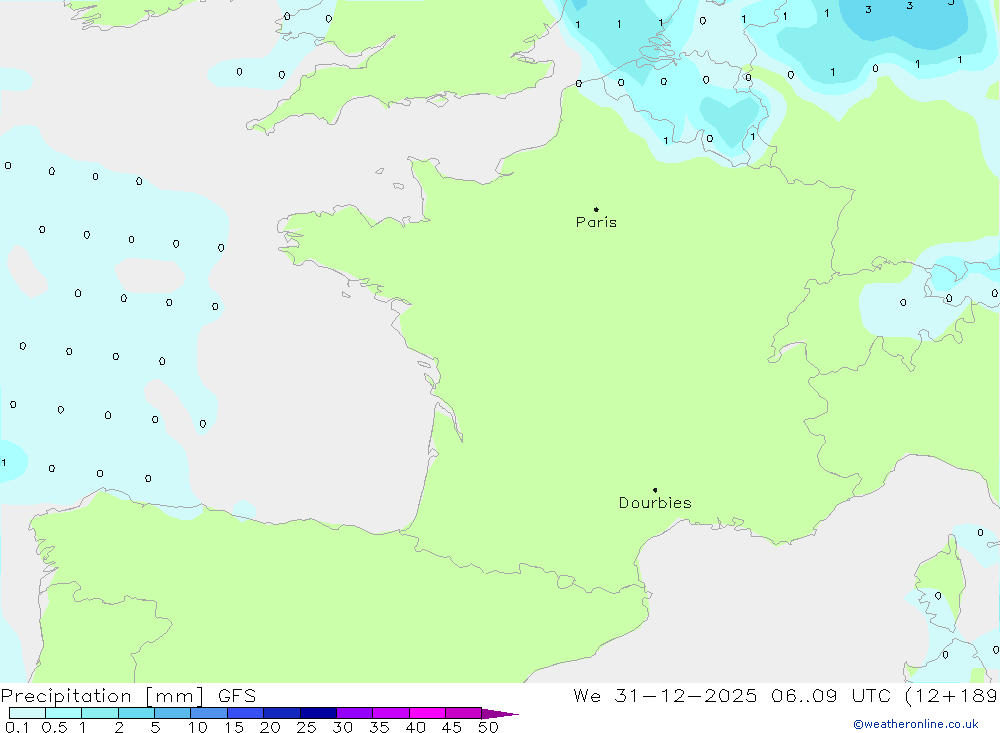1000x733 pixels.
Task: Pick the 5–10 mm blue legend swatch
Action: 173,713
